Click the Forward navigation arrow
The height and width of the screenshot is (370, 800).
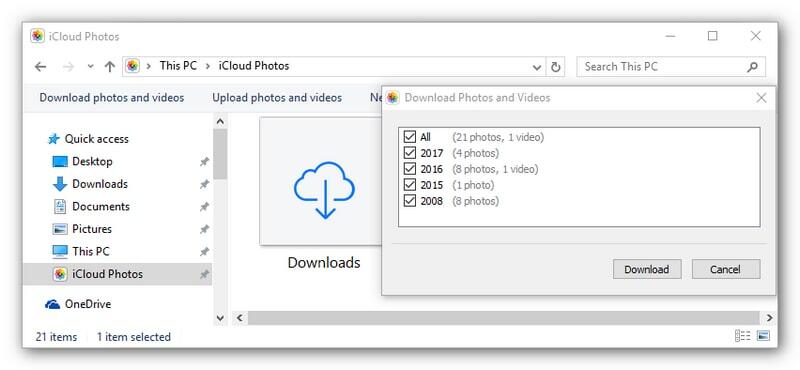coord(68,66)
